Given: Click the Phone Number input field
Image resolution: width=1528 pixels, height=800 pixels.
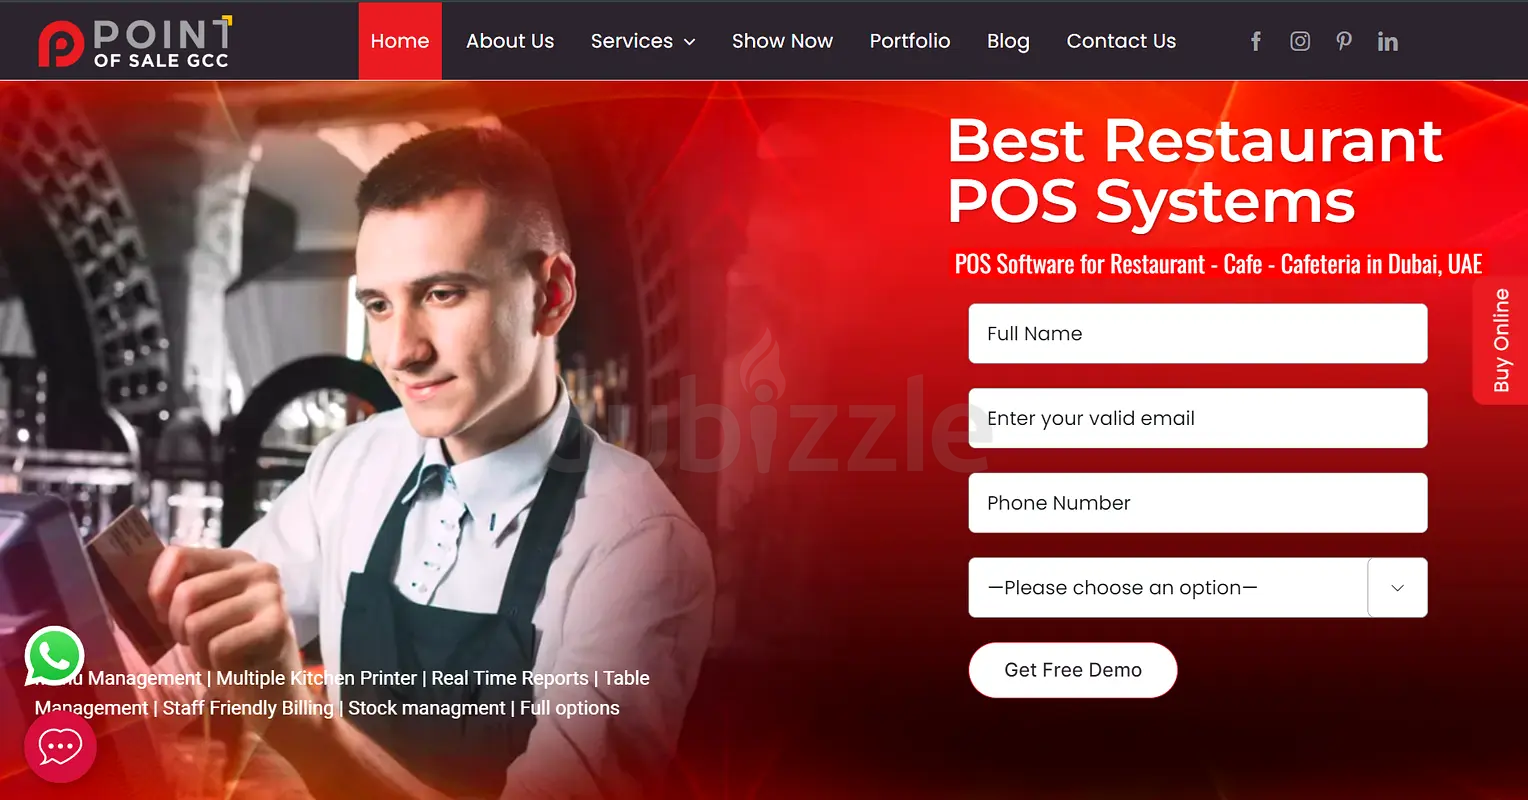Looking at the screenshot, I should pyautogui.click(x=1197, y=503).
